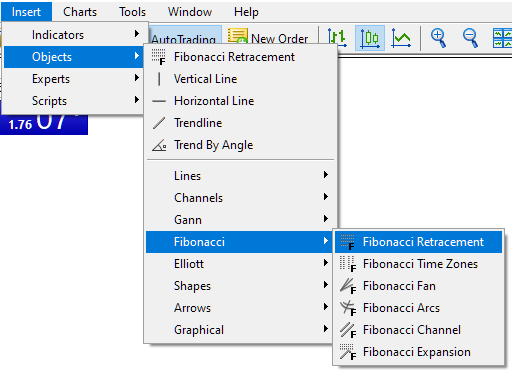Click the Fibonacci Arcs icon
This screenshot has height=372, width=512.
pyautogui.click(x=348, y=308)
